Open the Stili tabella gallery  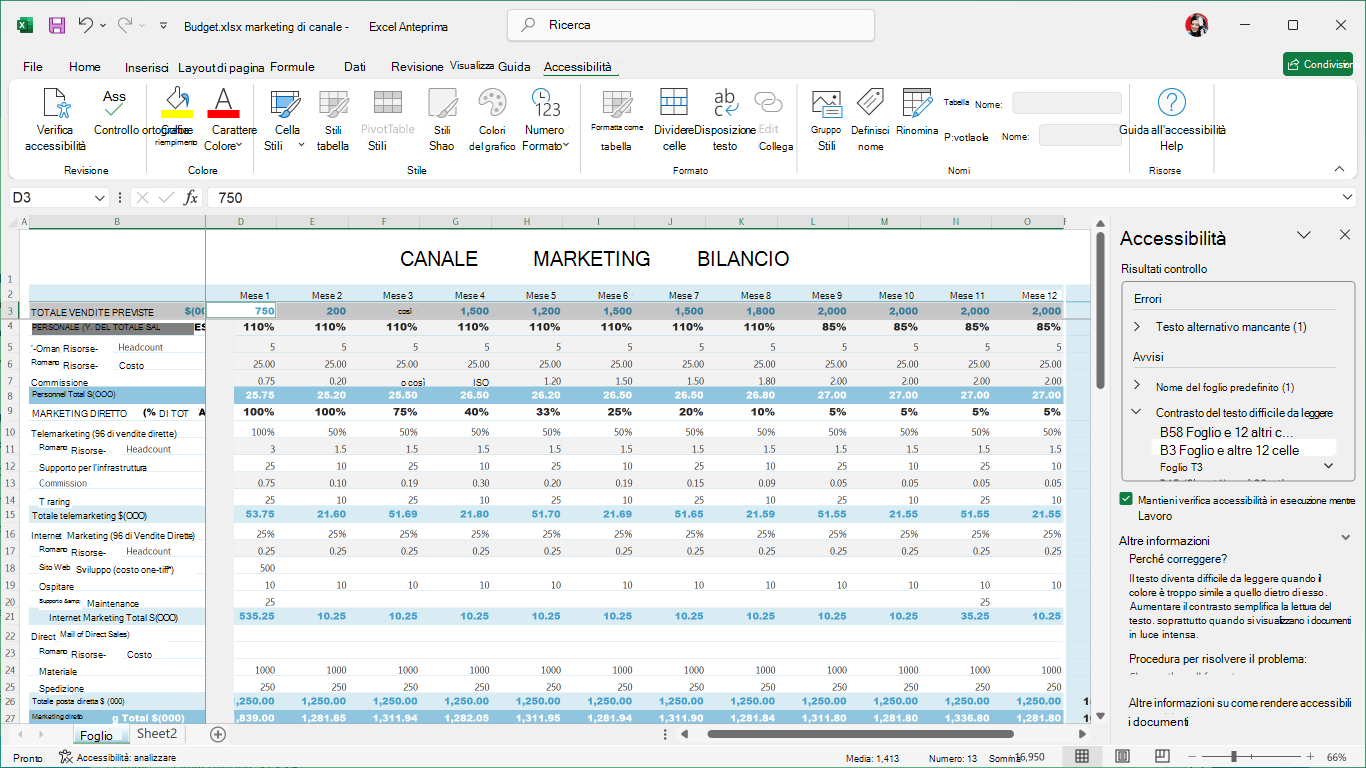coord(333,120)
